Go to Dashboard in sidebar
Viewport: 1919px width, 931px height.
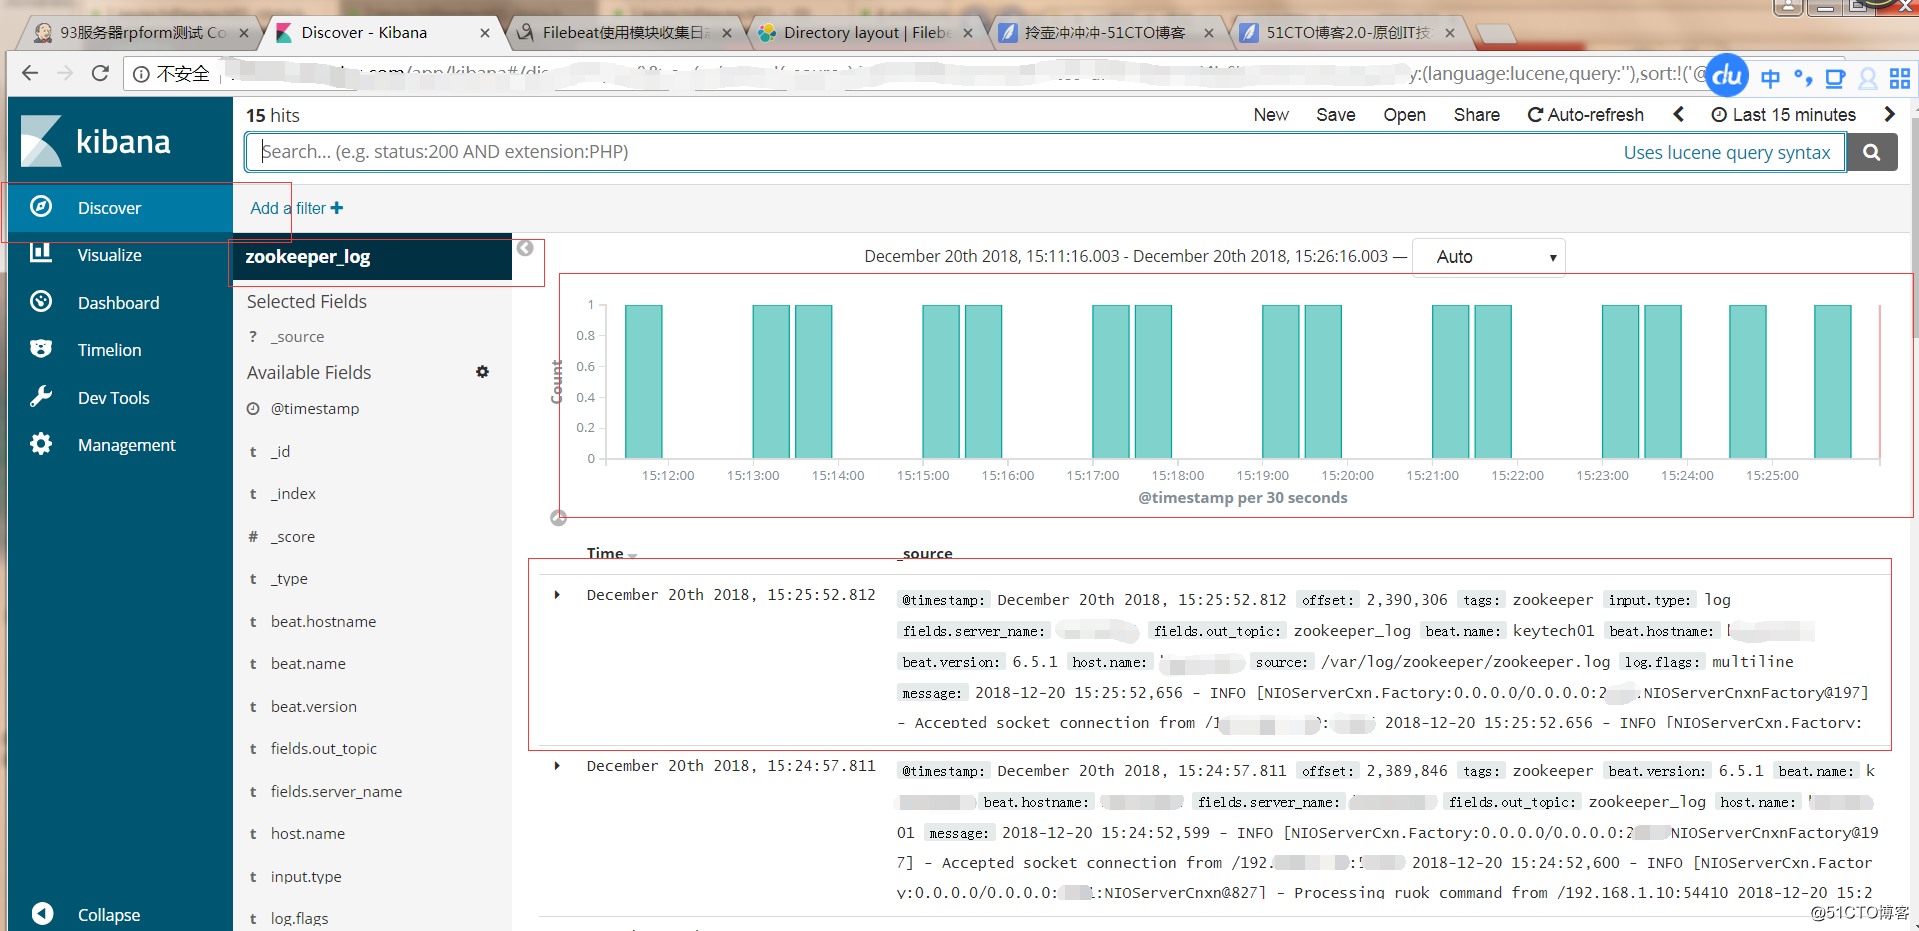[x=120, y=303]
